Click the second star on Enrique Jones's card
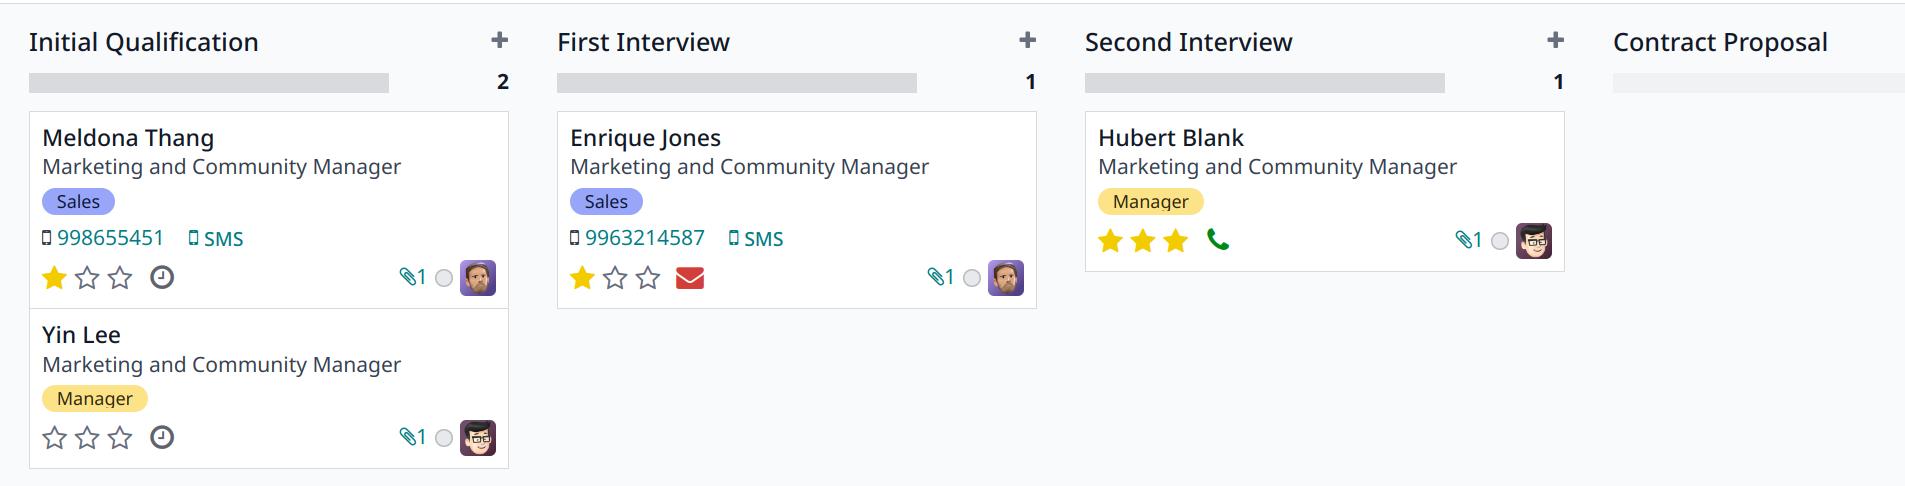The height and width of the screenshot is (486, 1905). (x=615, y=278)
